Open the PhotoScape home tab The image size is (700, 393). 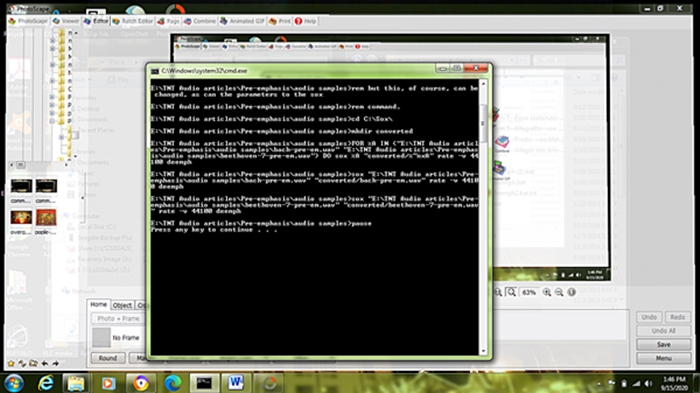28,21
